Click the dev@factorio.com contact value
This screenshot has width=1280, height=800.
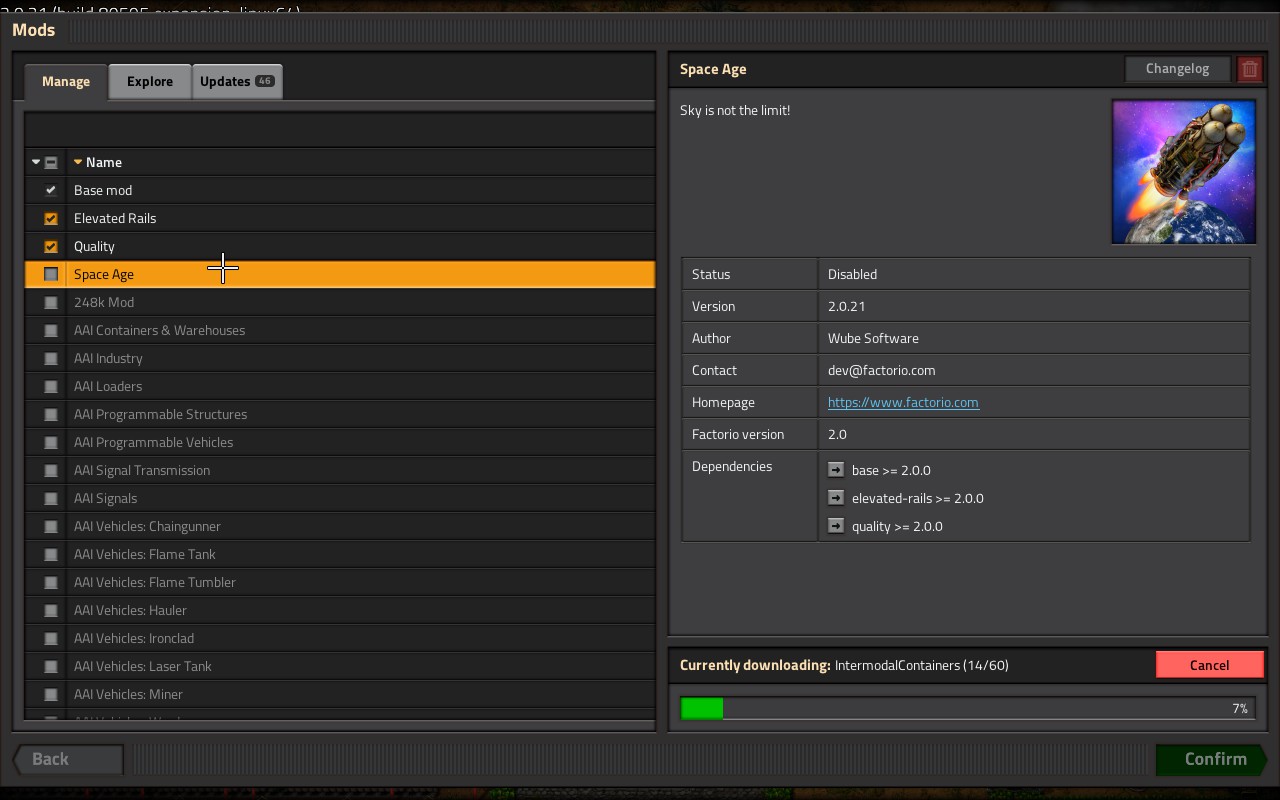click(x=881, y=370)
